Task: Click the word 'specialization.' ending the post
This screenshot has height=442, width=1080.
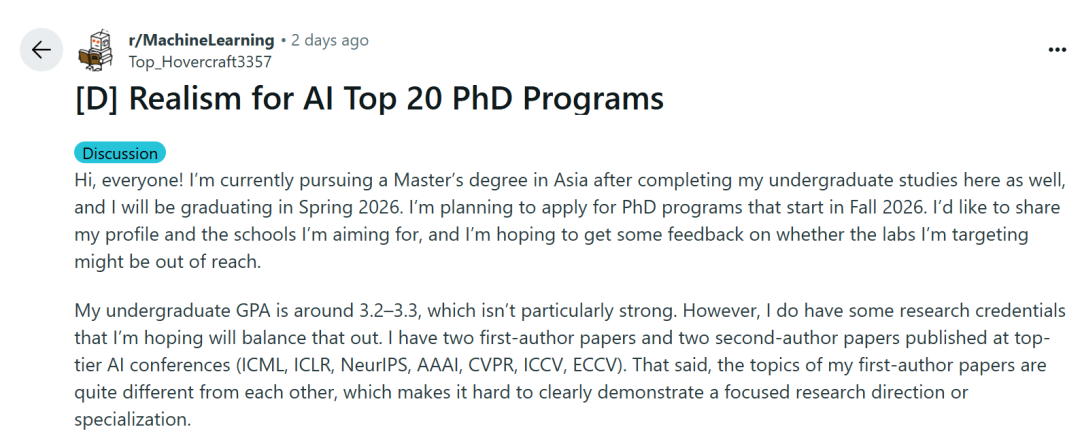Action: tap(131, 419)
